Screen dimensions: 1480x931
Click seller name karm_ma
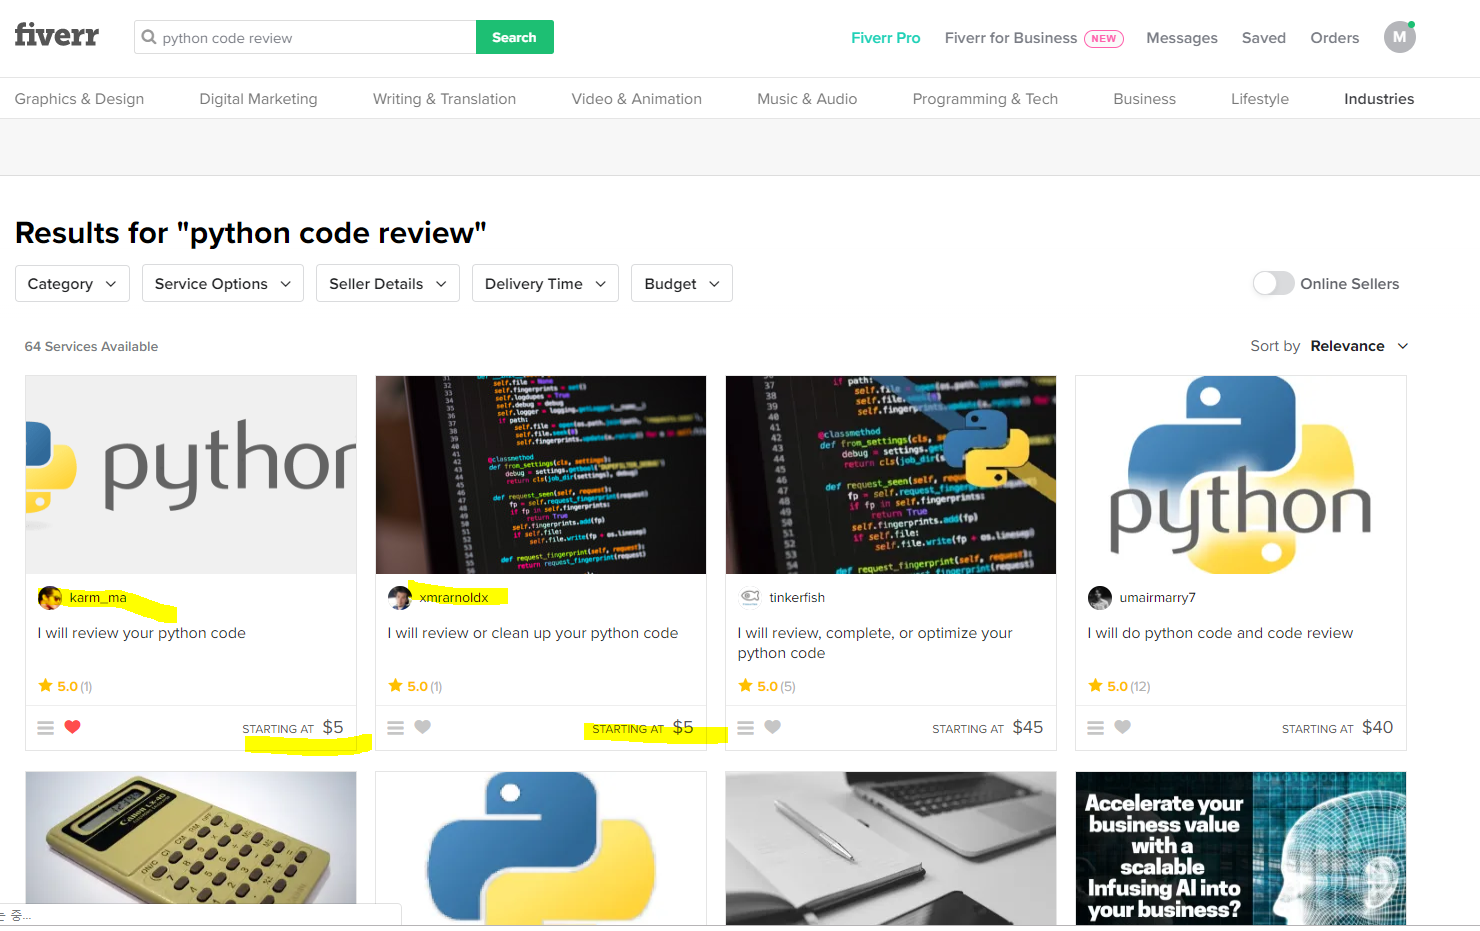98,598
